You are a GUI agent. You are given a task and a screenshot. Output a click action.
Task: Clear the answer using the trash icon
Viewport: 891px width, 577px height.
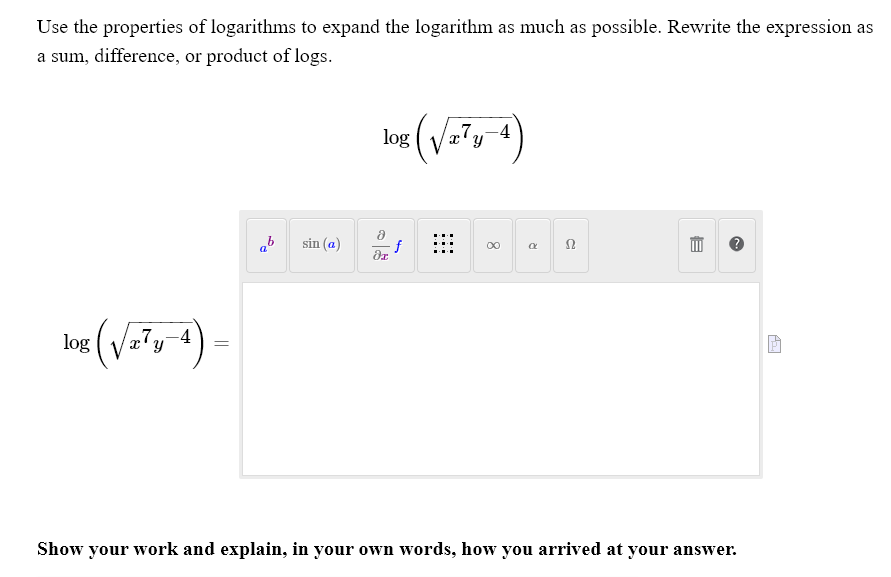click(x=696, y=244)
